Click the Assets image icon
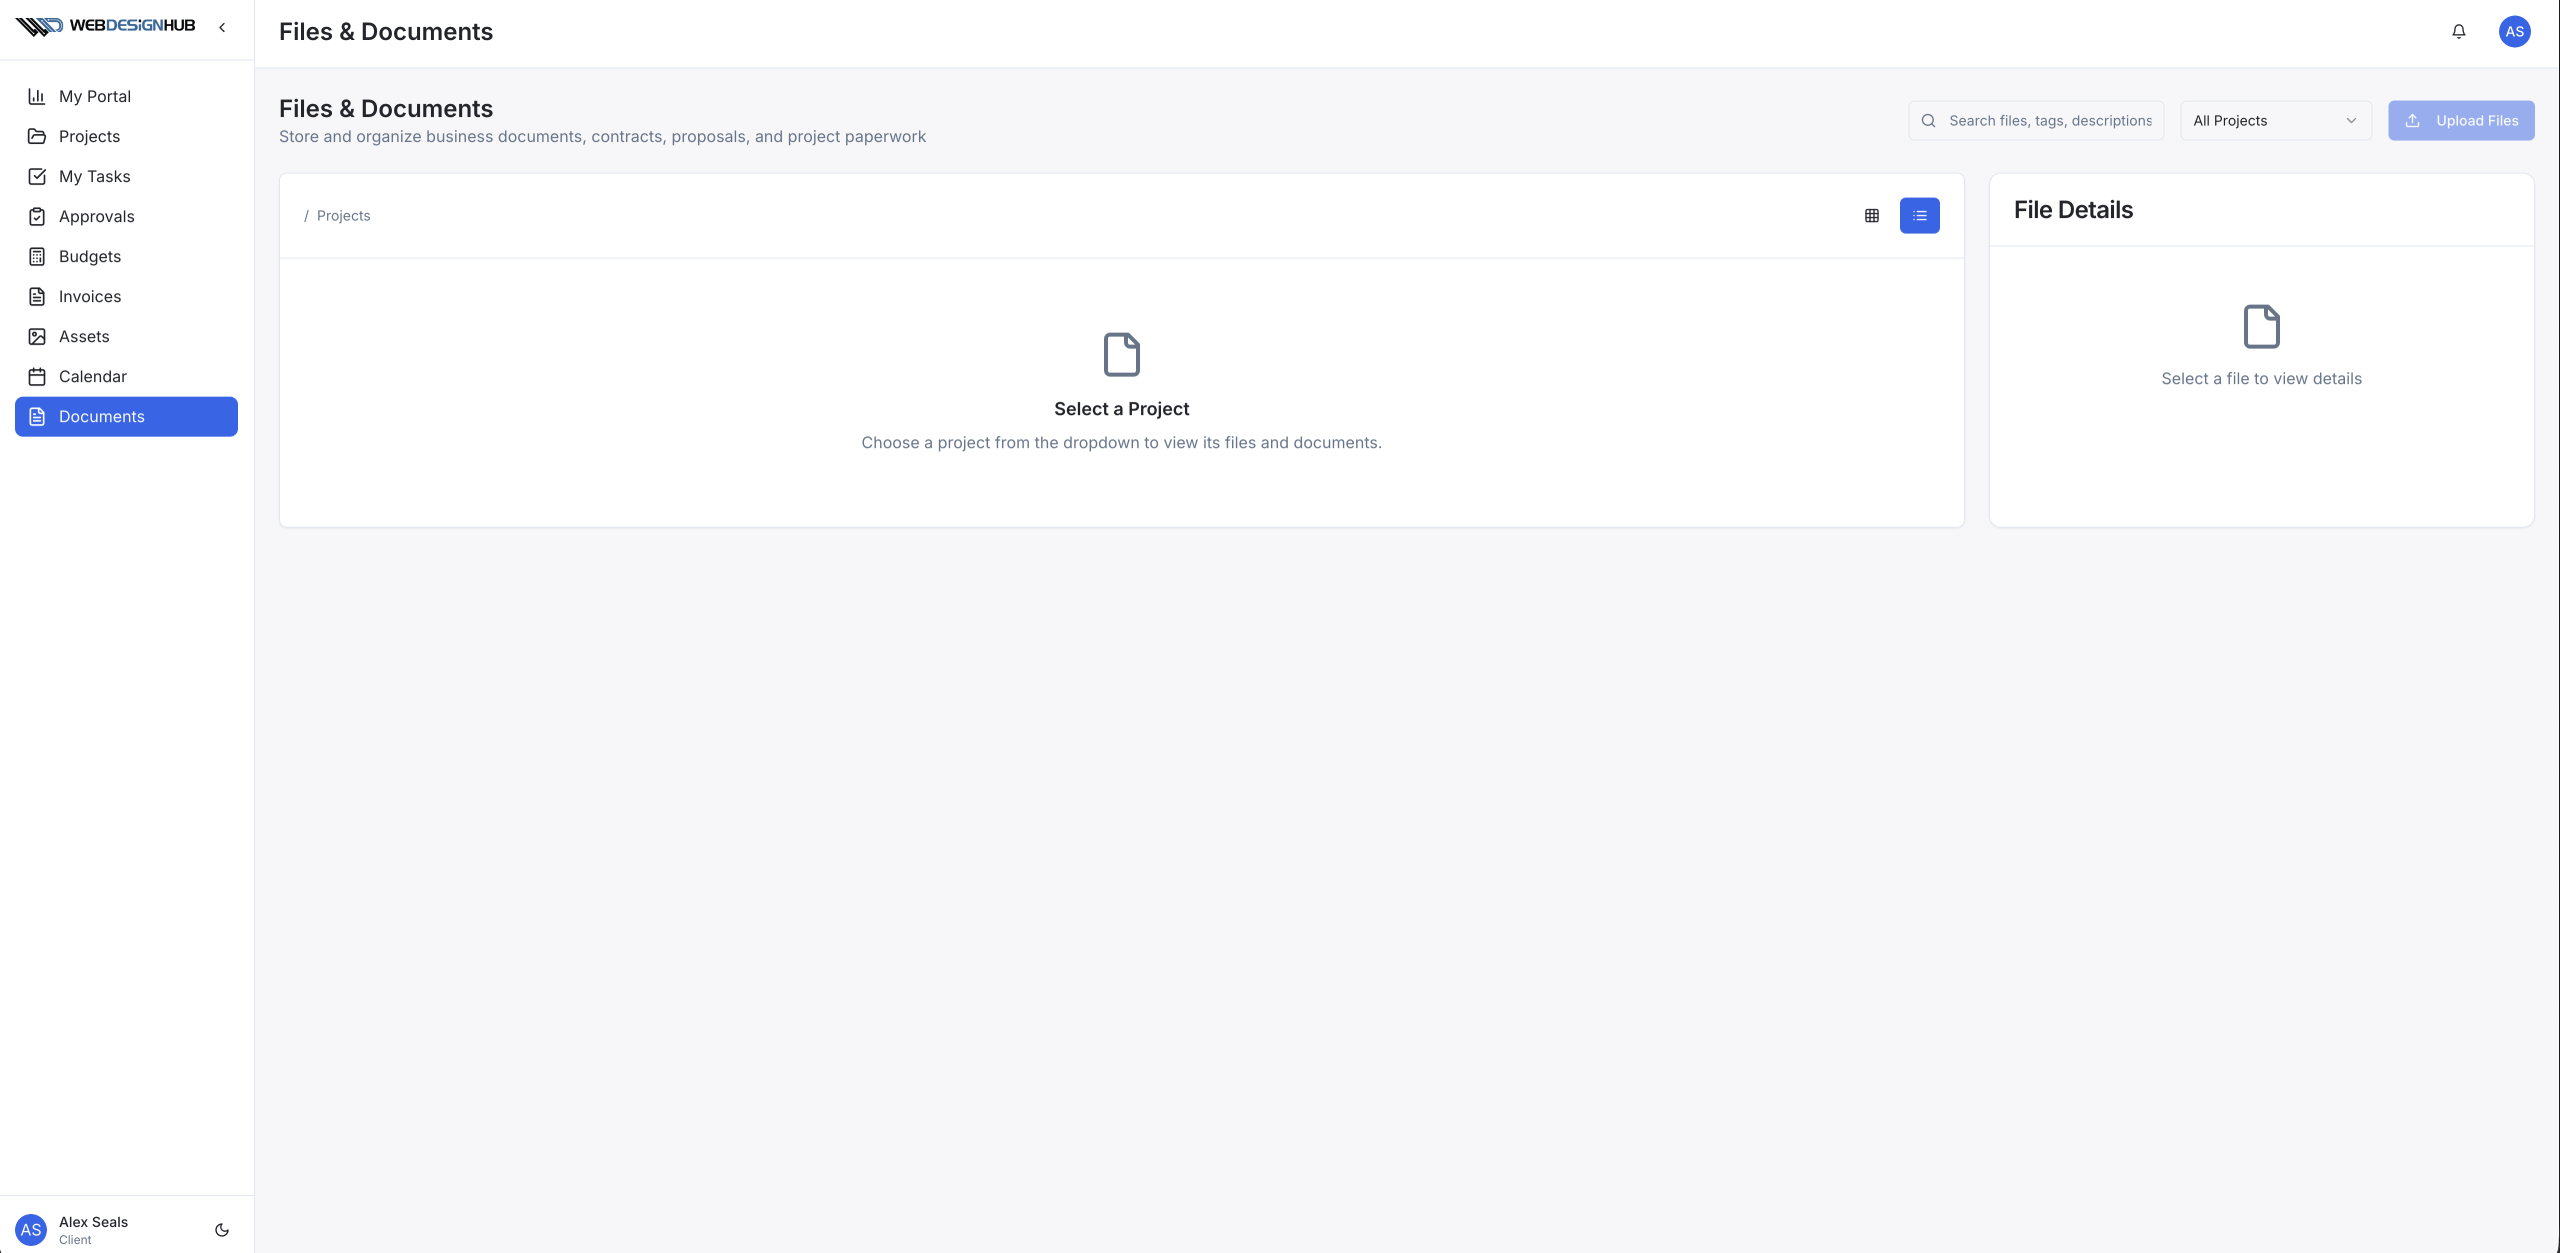Image resolution: width=2560 pixels, height=1253 pixels. coord(37,336)
